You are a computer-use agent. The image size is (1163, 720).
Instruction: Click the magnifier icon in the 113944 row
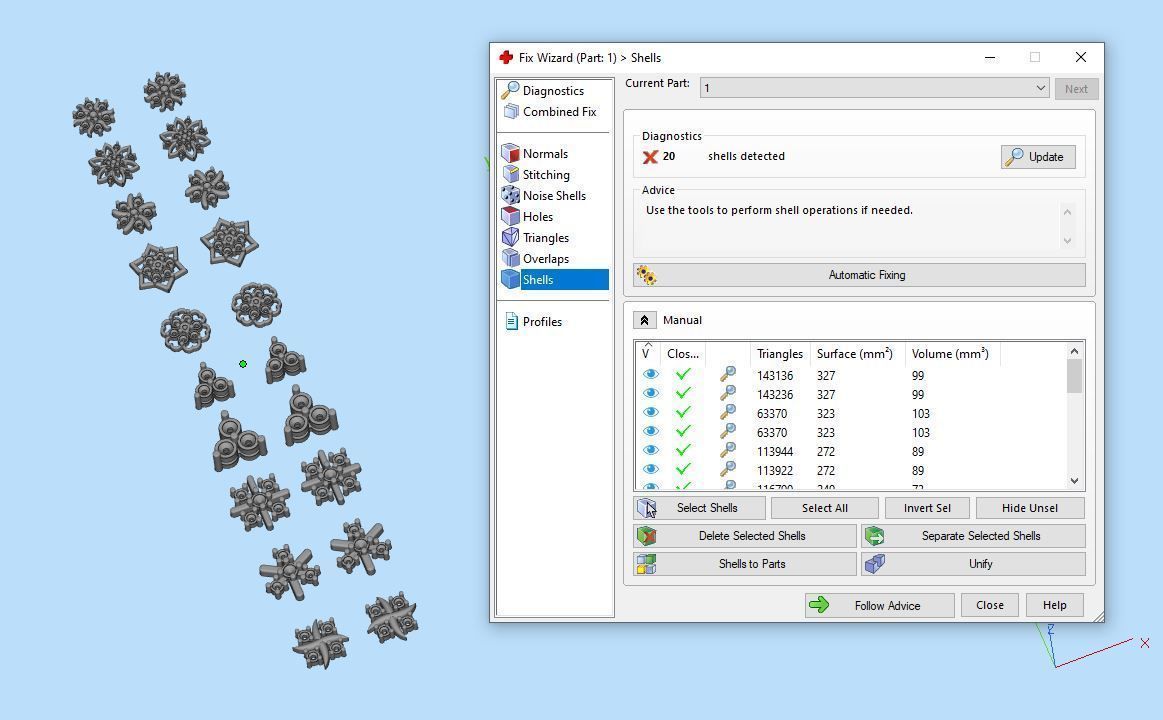pos(728,450)
